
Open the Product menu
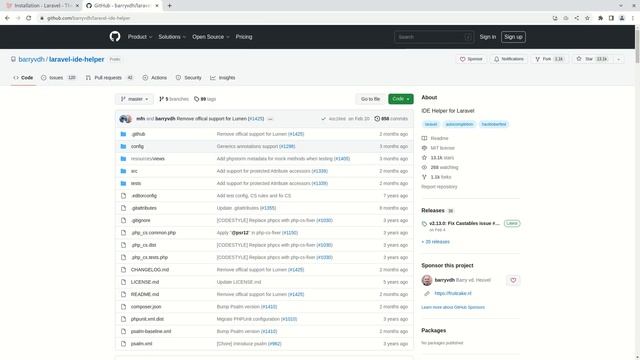[x=140, y=37]
